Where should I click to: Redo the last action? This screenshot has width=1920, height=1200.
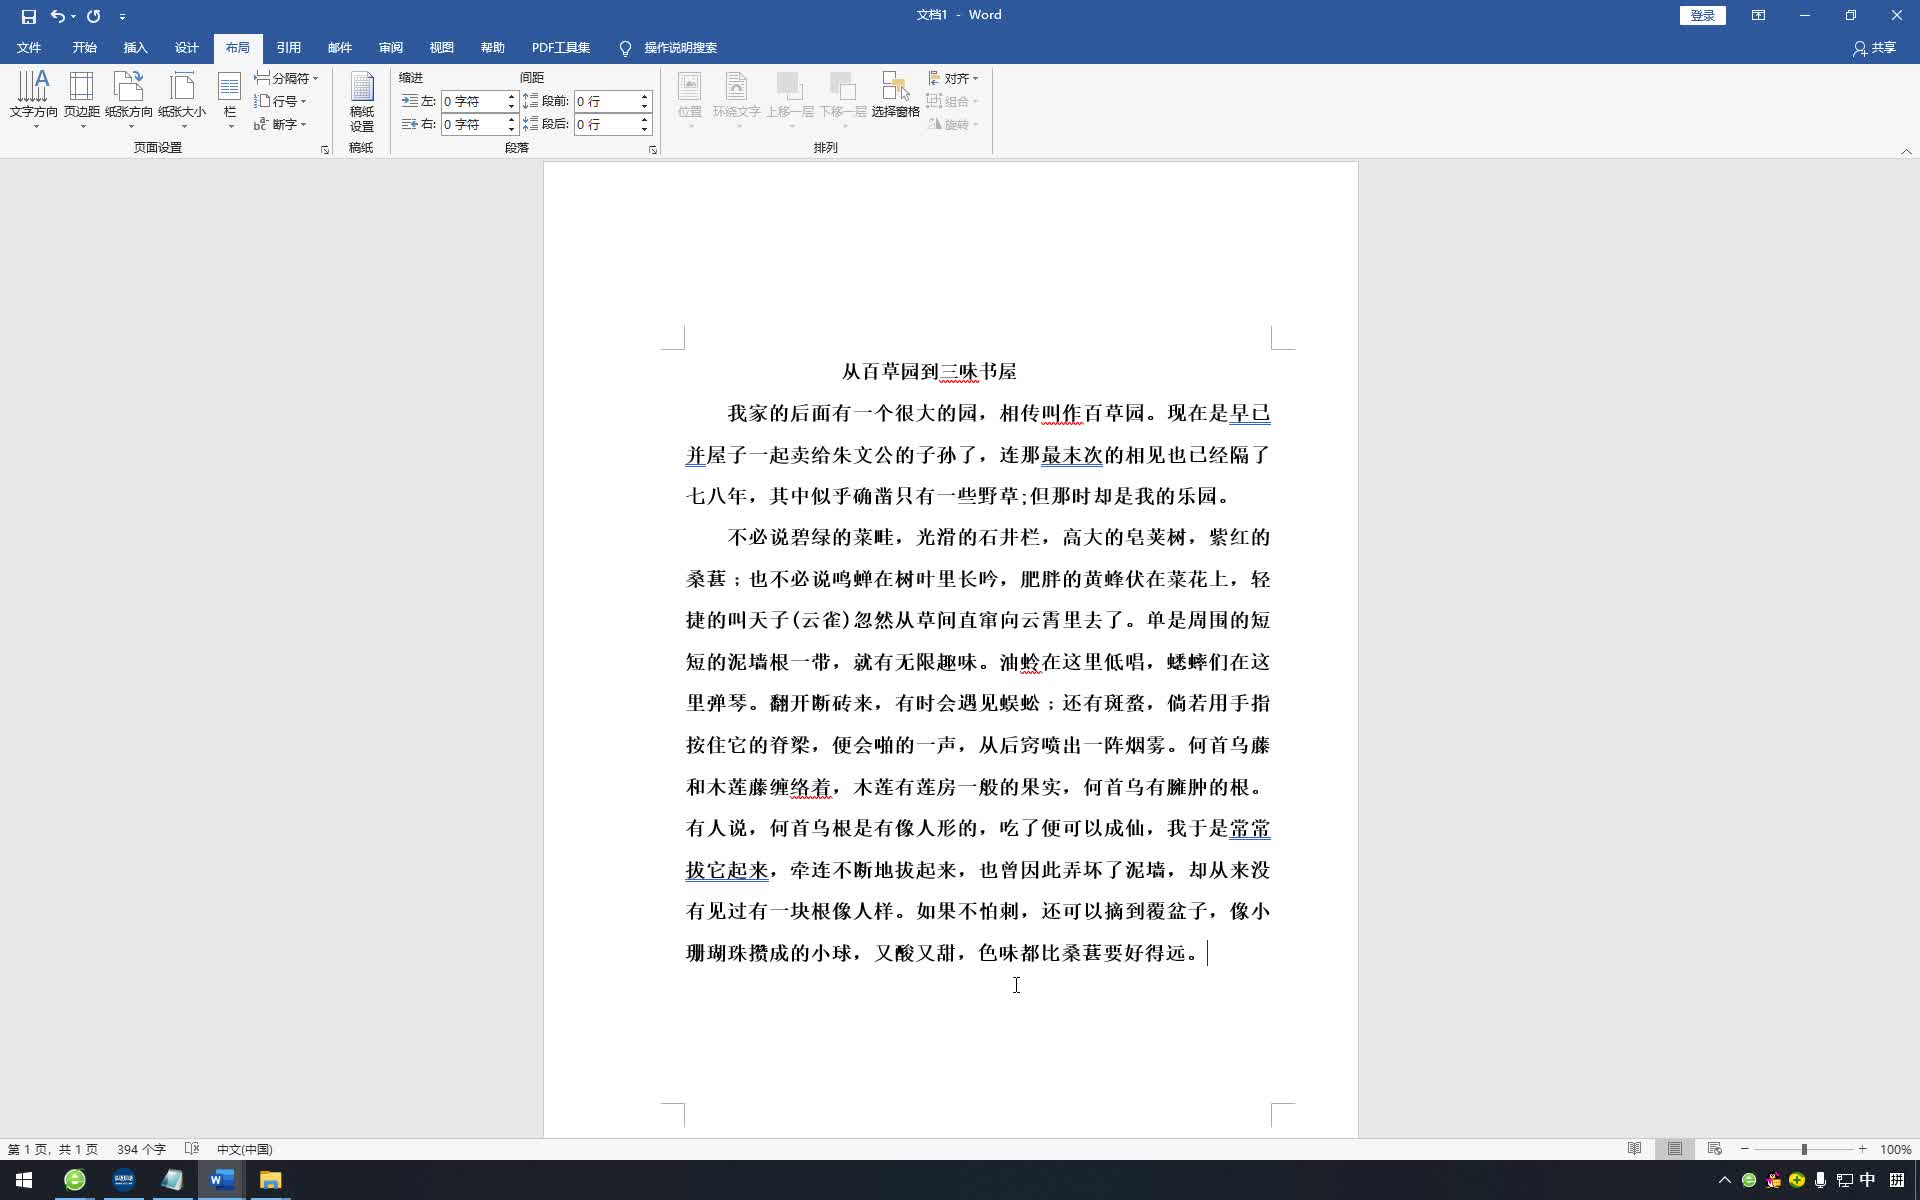(x=93, y=16)
